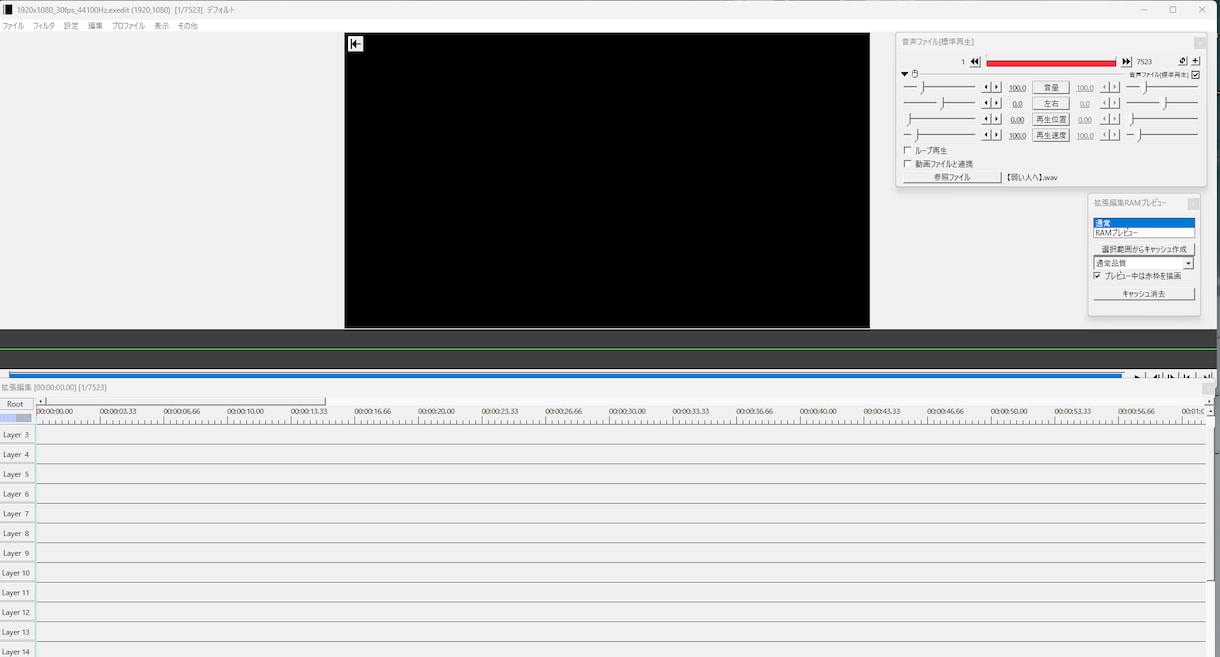Open the 通常品質 quality dropdown
1220x657 pixels.
[x=1189, y=264]
